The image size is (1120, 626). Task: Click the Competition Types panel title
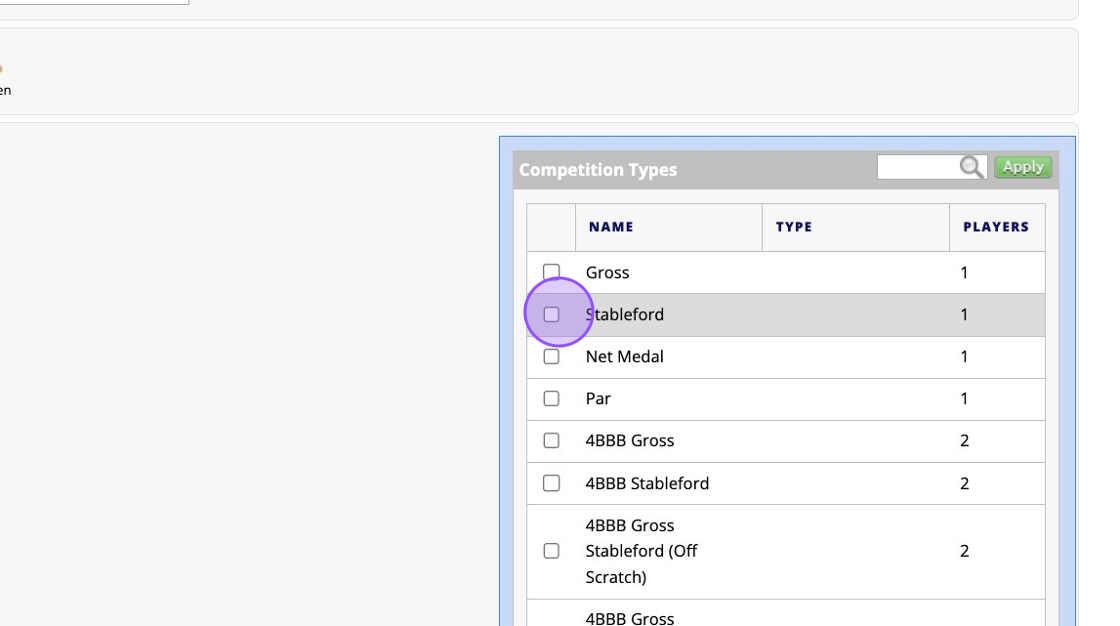tap(598, 170)
